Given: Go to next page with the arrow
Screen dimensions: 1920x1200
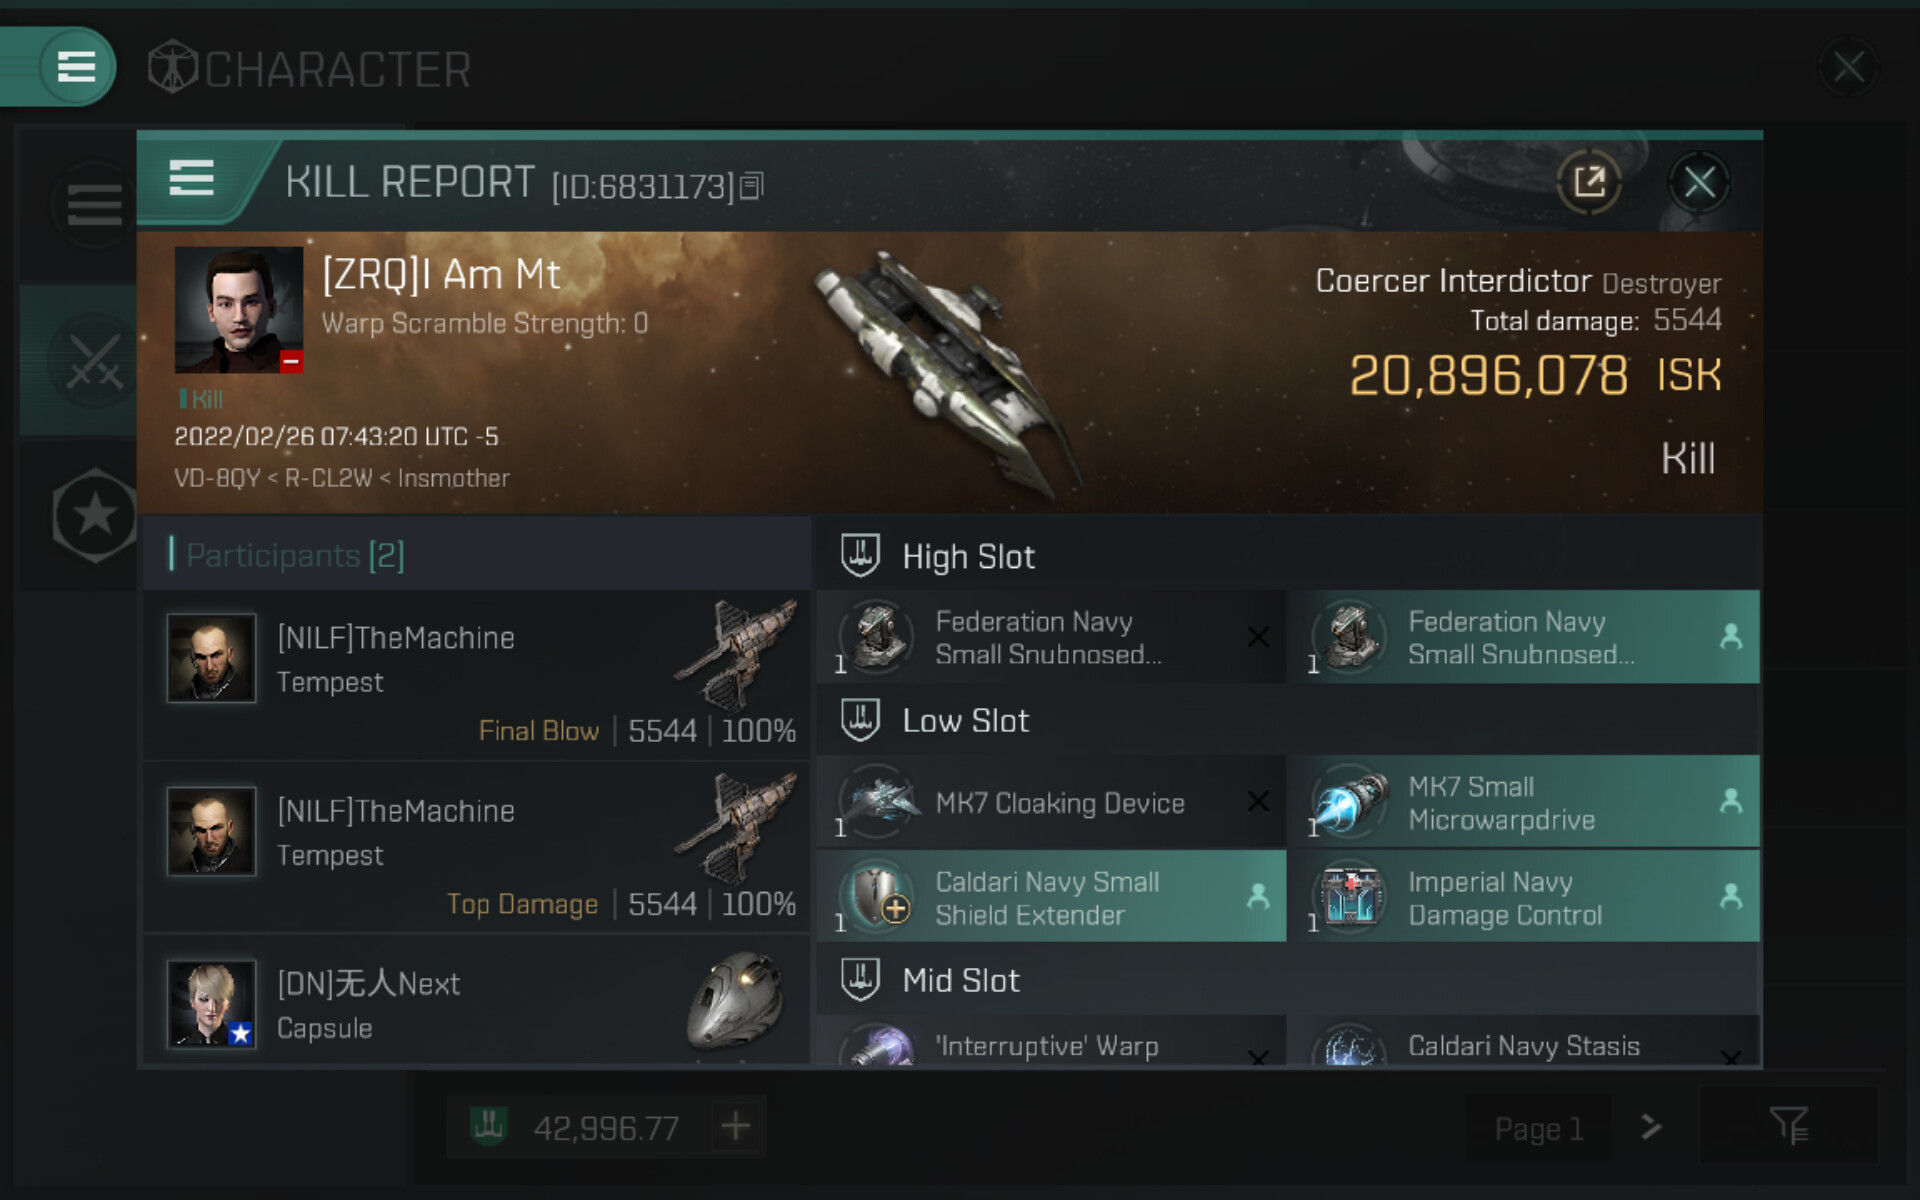Looking at the screenshot, I should 1651,1127.
